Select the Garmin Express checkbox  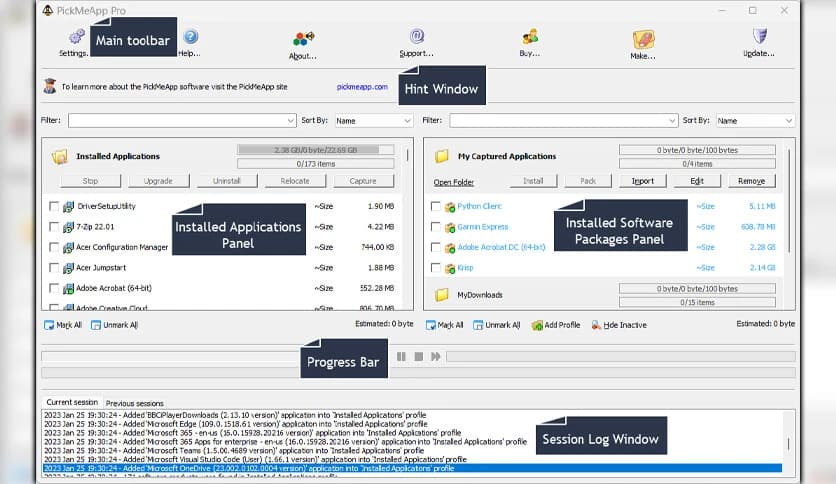click(435, 227)
